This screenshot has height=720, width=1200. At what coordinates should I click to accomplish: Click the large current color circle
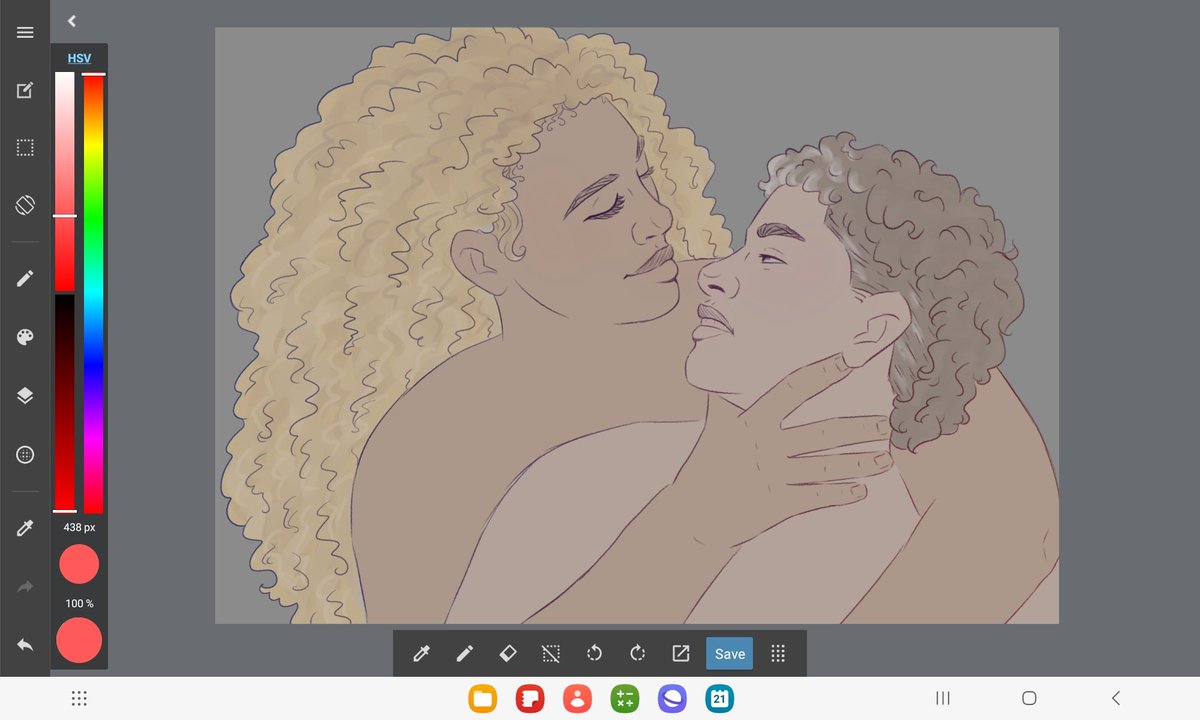(79, 640)
